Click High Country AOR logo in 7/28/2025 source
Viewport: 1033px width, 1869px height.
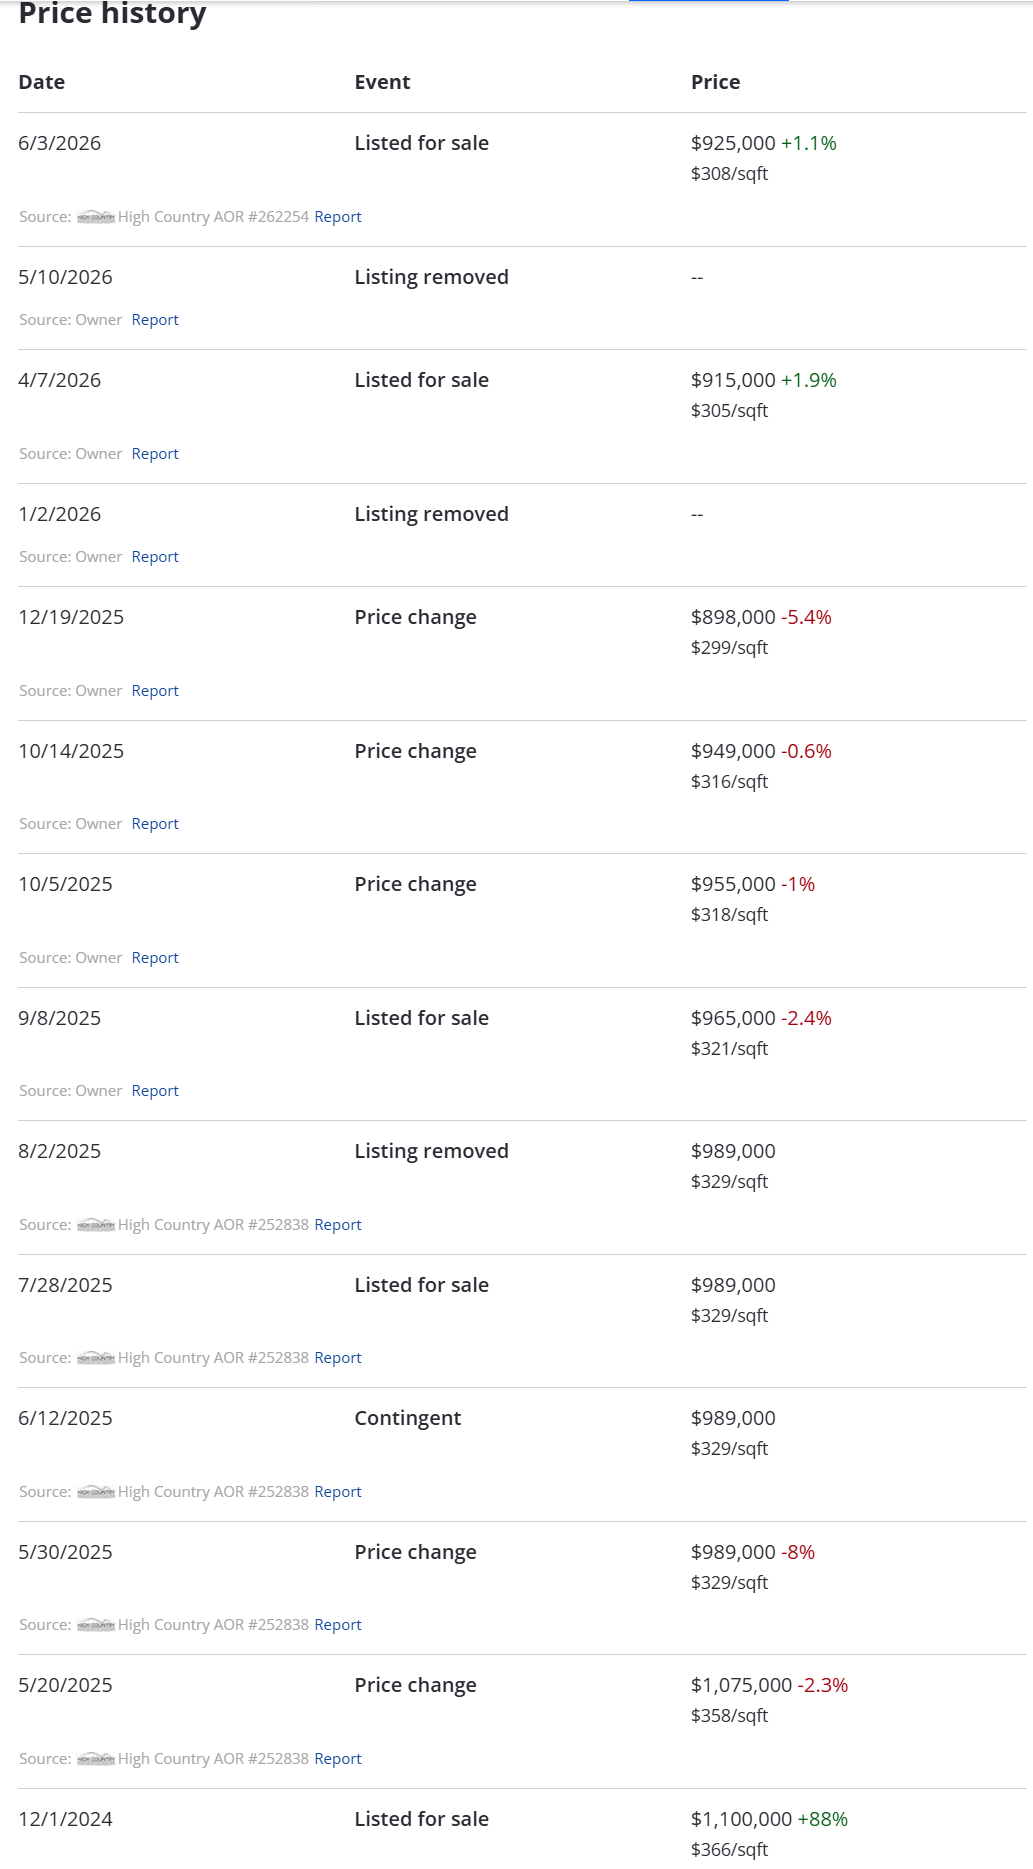pyautogui.click(x=96, y=1358)
